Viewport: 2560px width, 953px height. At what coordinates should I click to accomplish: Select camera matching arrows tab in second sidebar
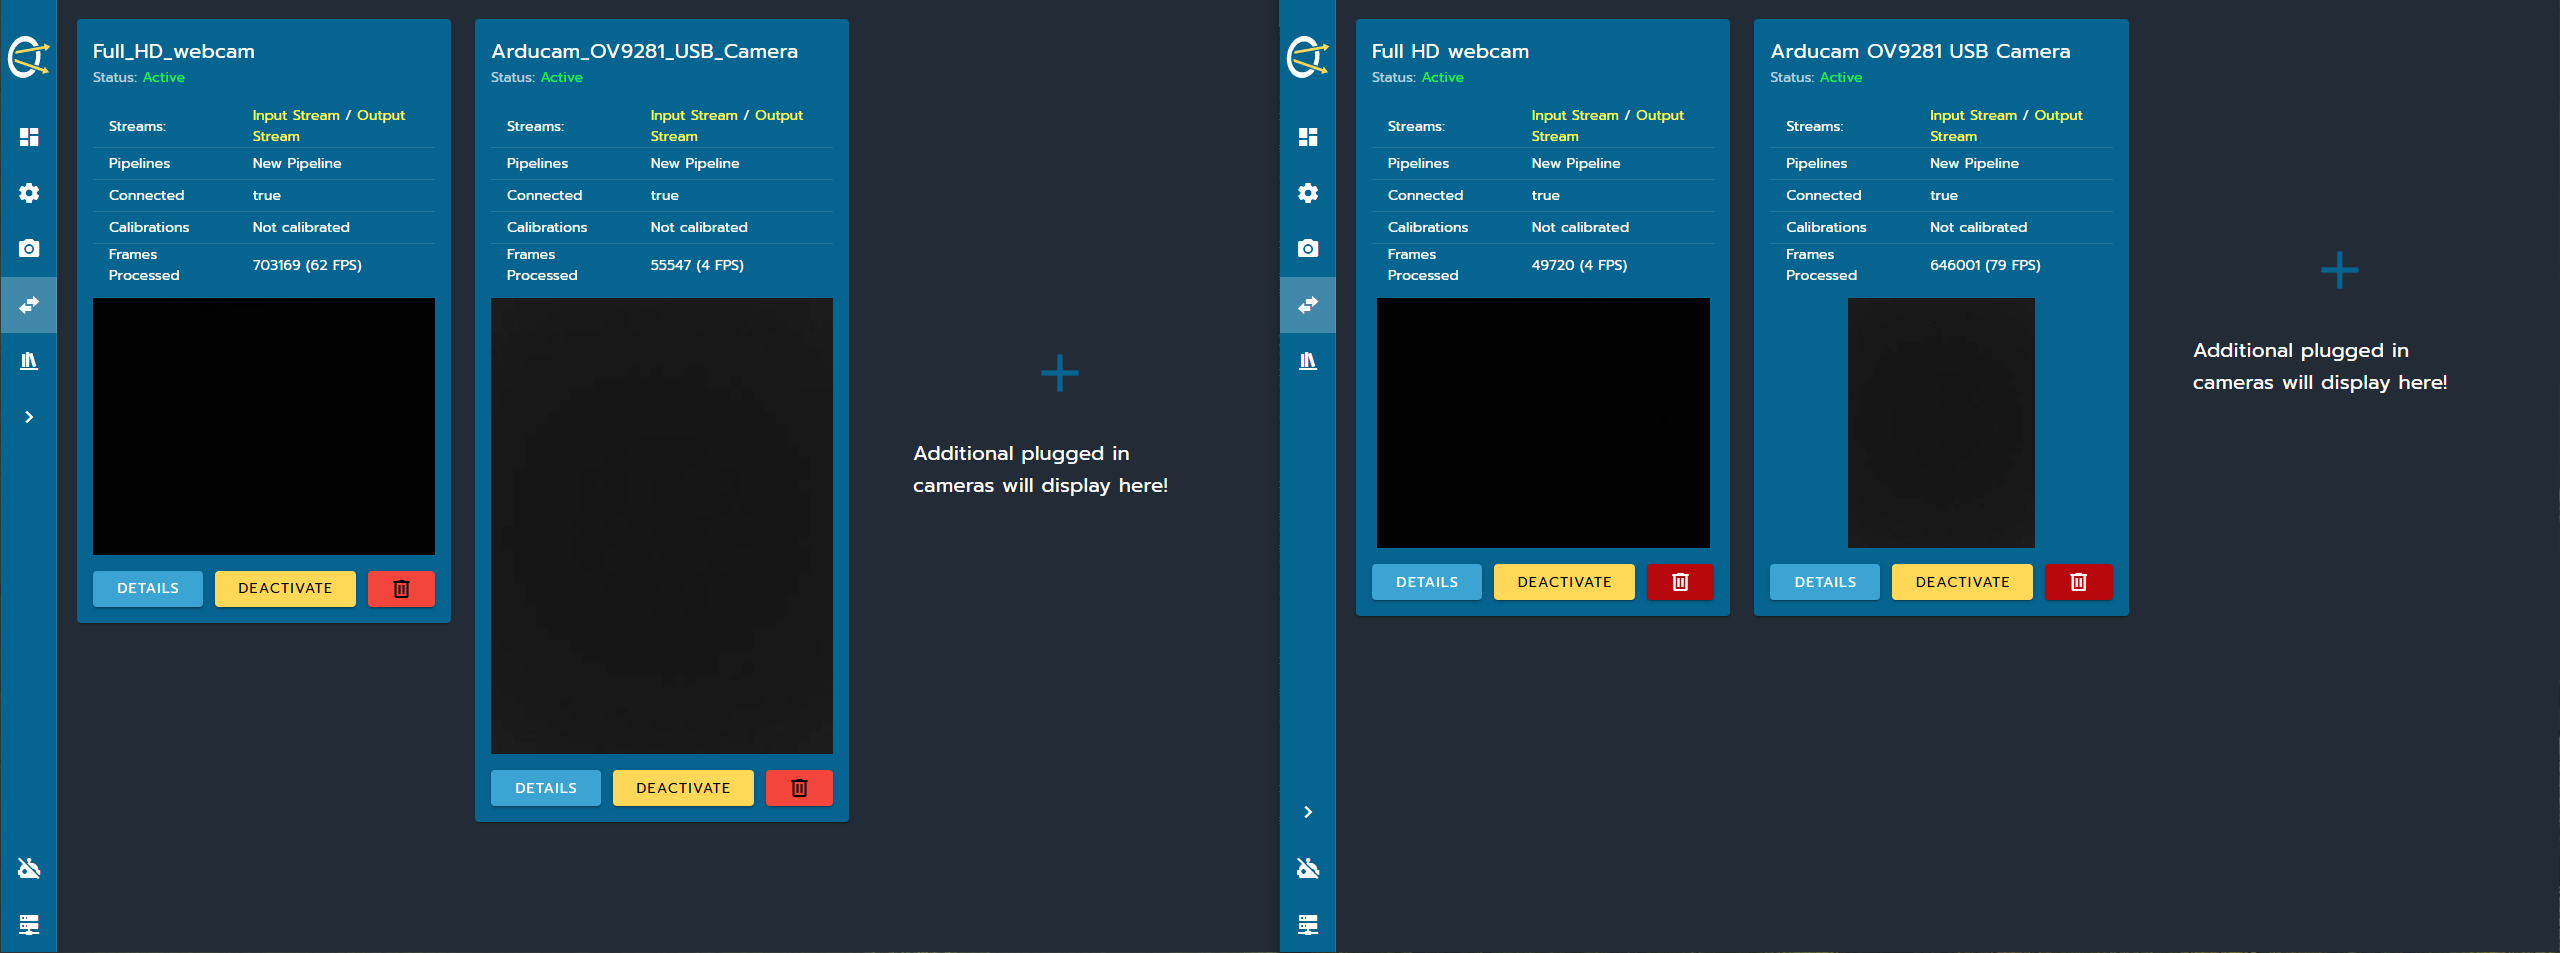[x=1307, y=305]
